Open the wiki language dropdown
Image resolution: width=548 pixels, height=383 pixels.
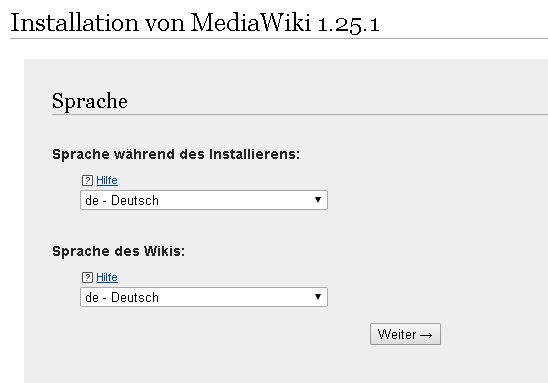[204, 297]
